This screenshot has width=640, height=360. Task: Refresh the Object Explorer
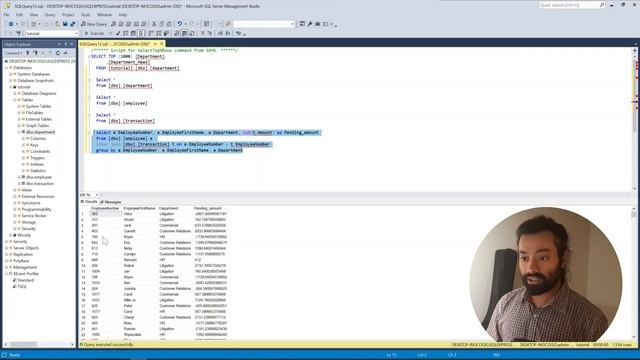click(x=58, y=53)
